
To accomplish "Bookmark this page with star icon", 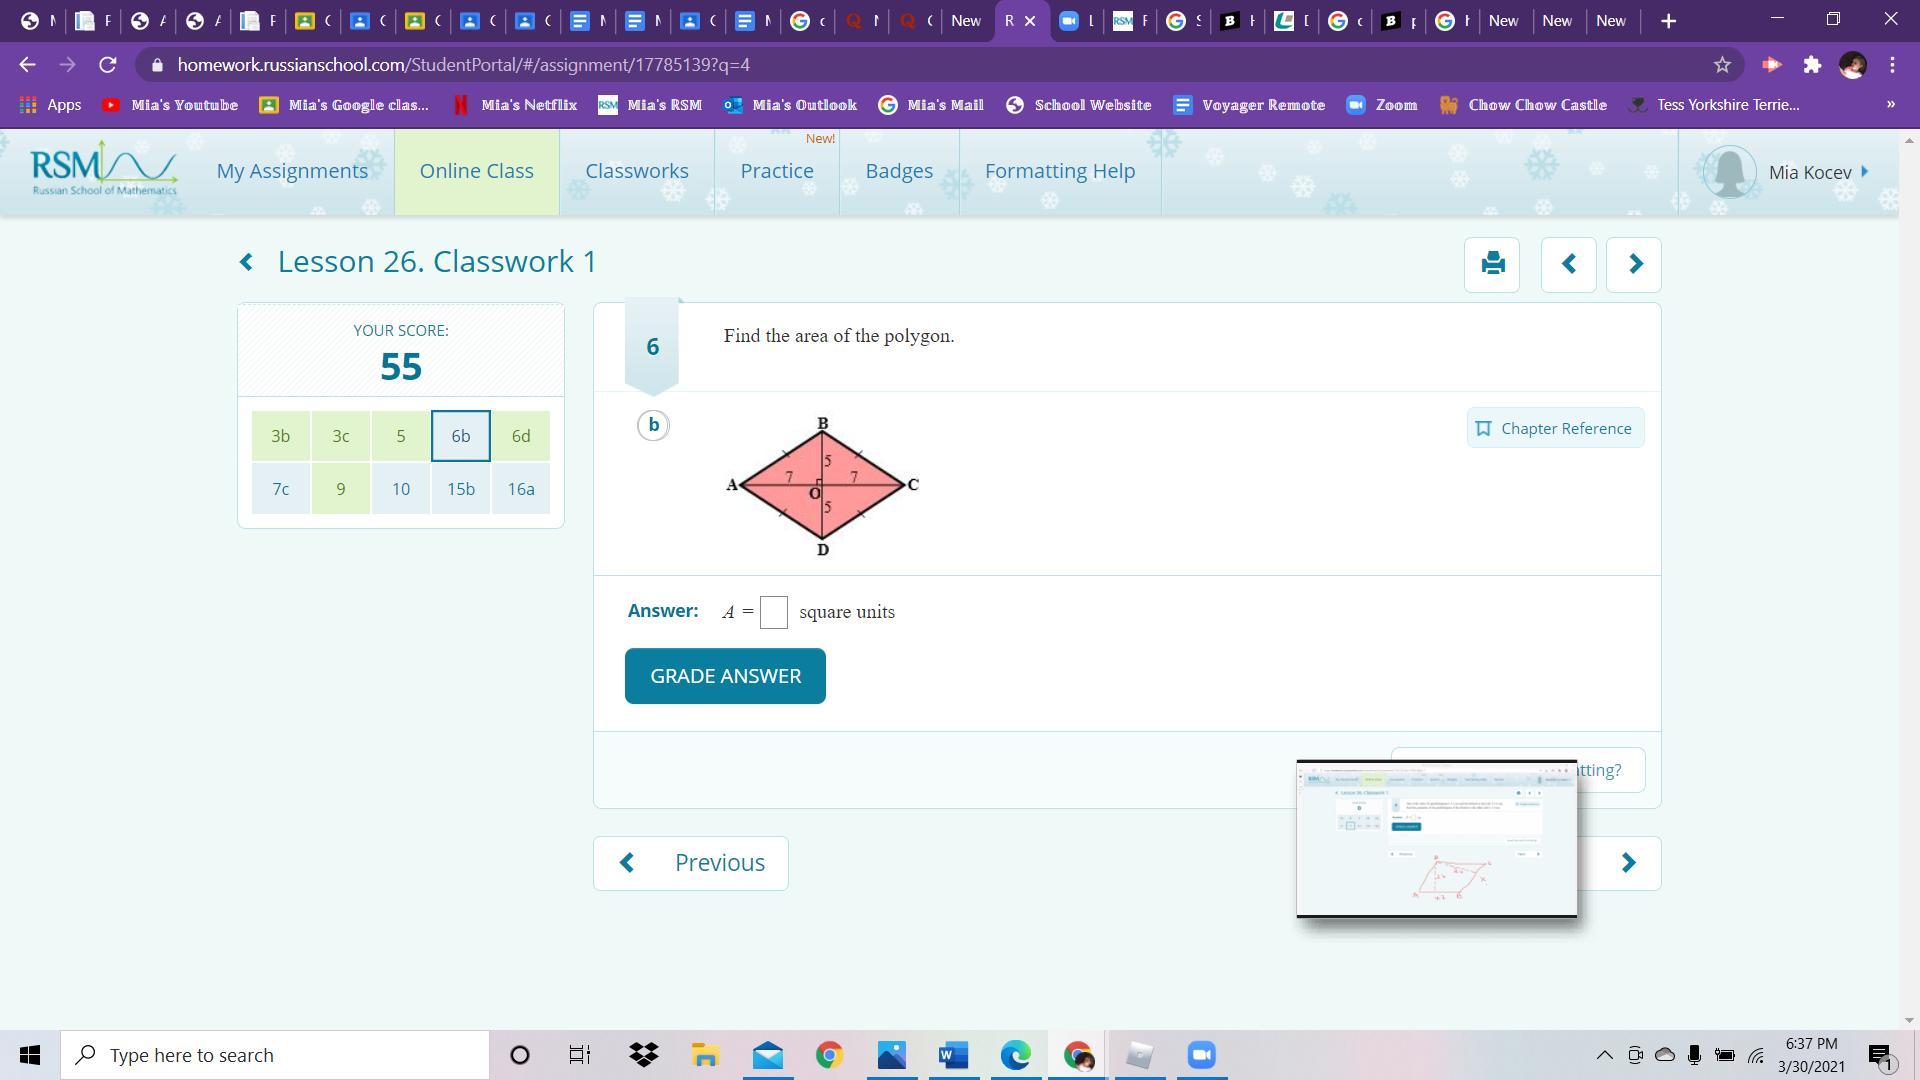I will click(x=1722, y=65).
